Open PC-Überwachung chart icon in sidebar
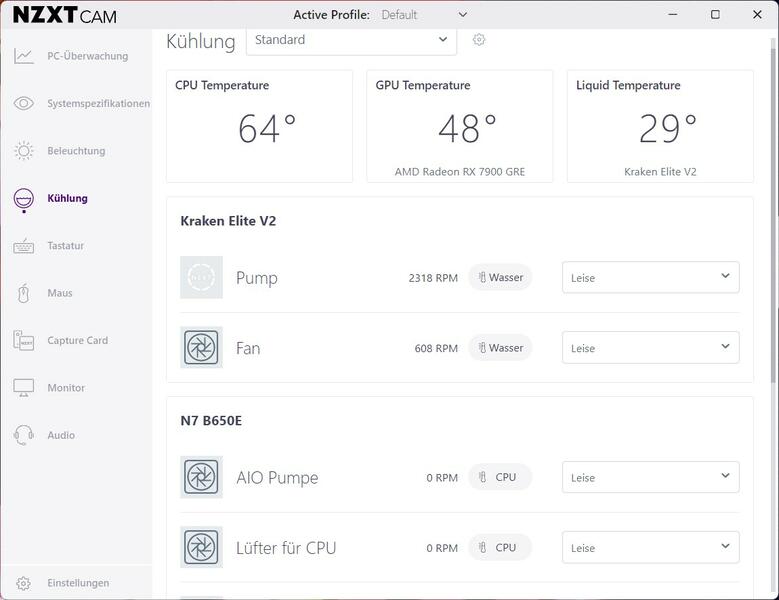 23,56
